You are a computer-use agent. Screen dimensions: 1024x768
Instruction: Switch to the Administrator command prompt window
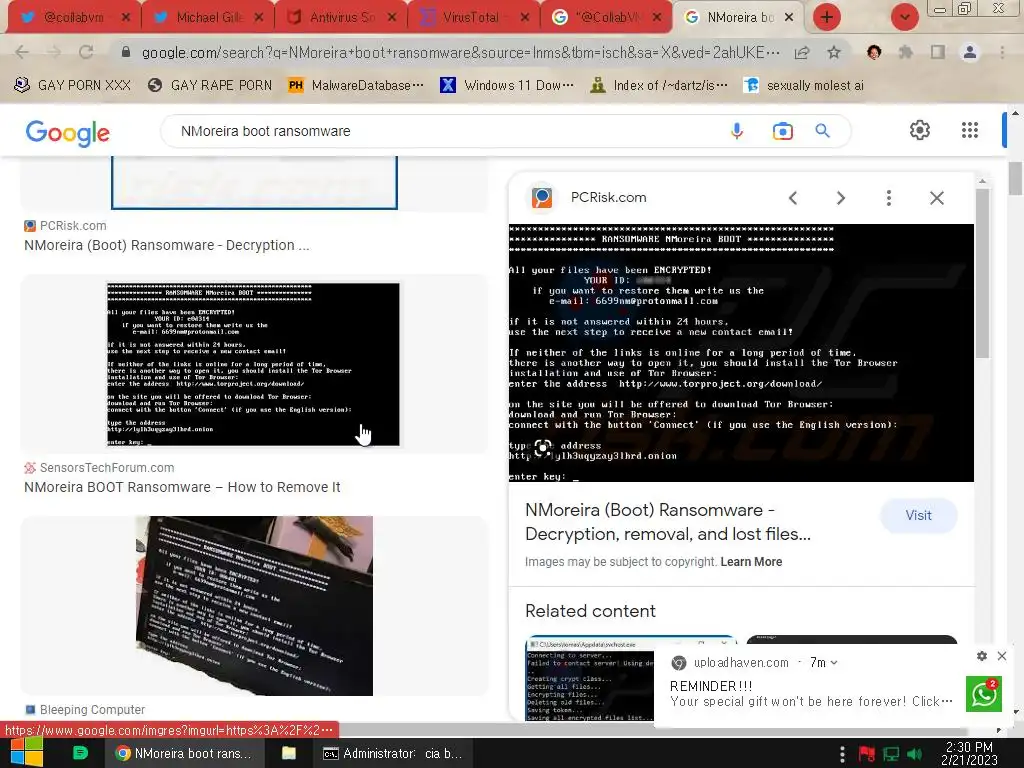[x=392, y=753]
